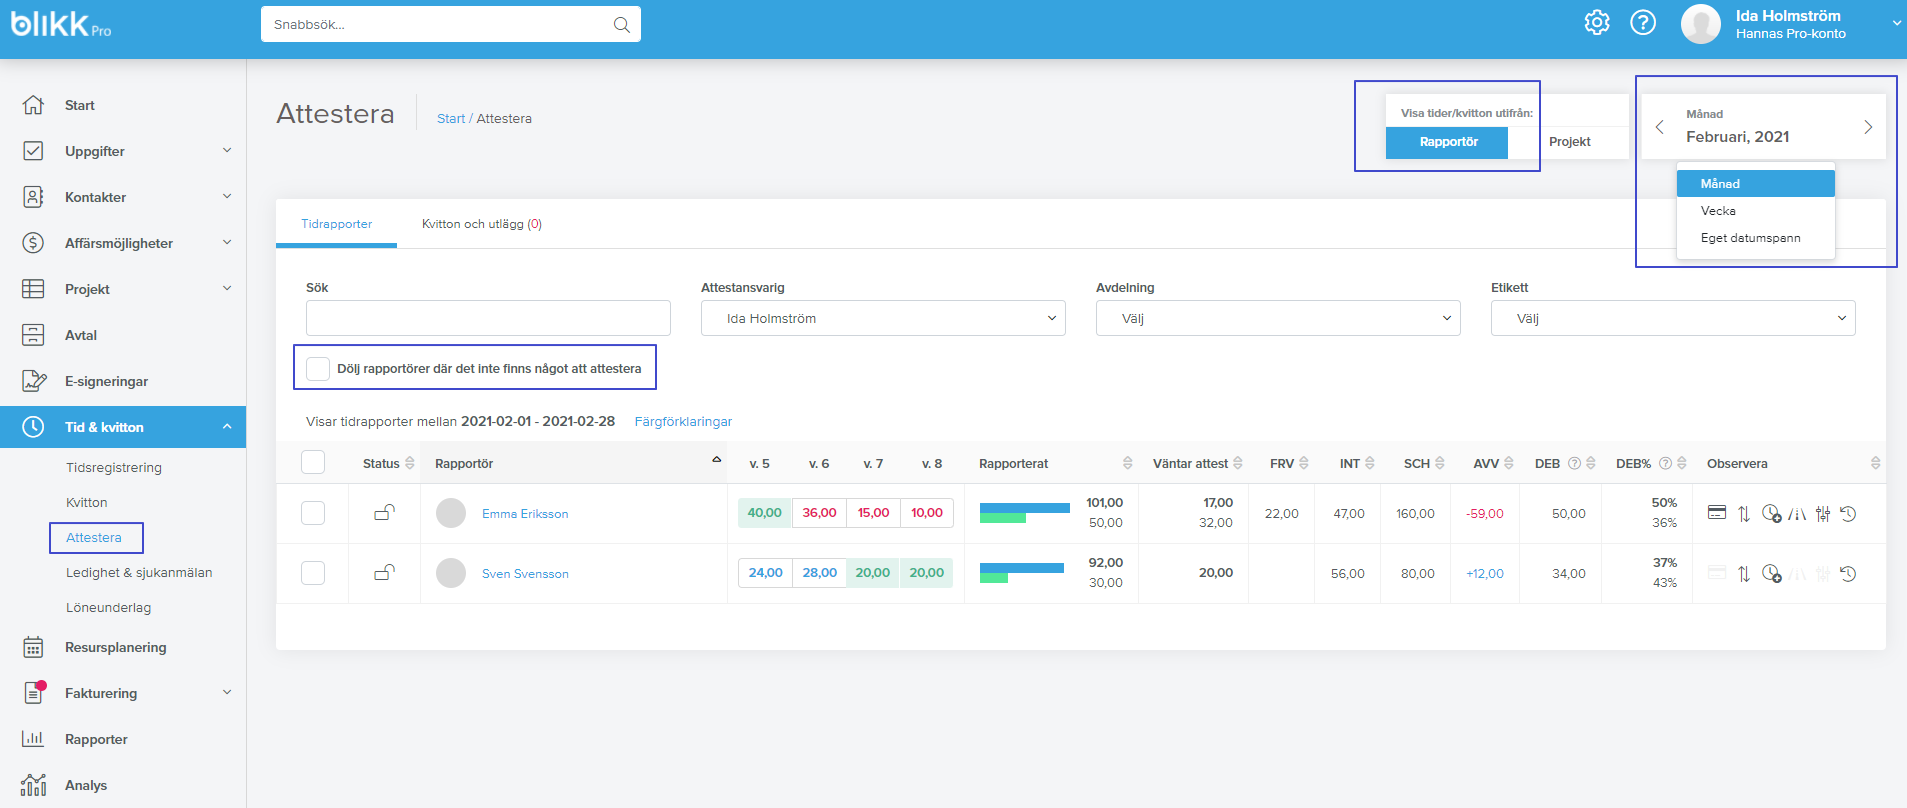Open the settings gear in header
Viewport: 1907px width, 808px height.
[x=1597, y=23]
